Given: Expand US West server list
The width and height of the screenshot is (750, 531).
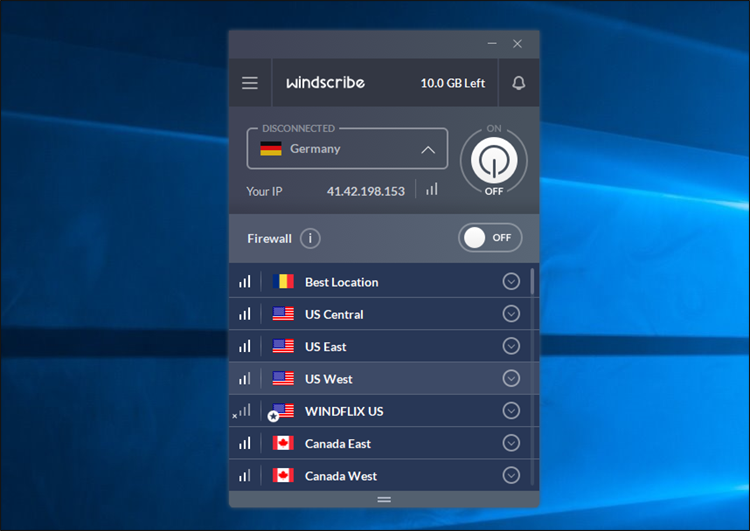Looking at the screenshot, I should tap(511, 378).
